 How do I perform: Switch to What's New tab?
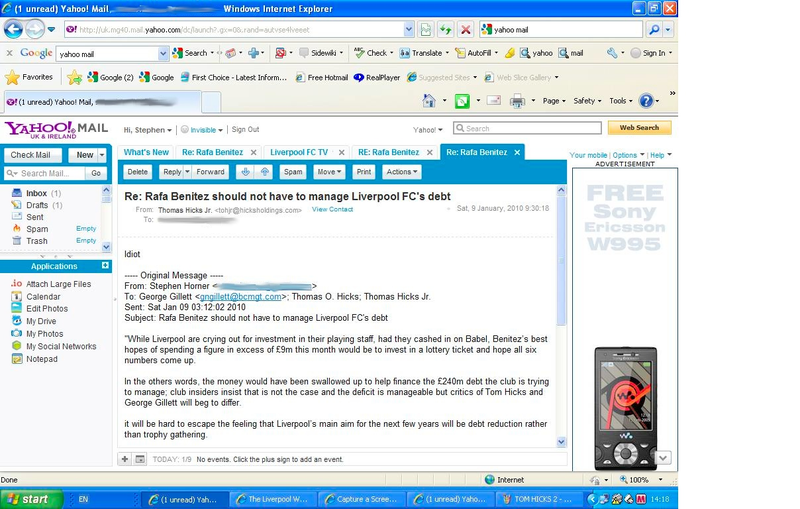pos(146,152)
